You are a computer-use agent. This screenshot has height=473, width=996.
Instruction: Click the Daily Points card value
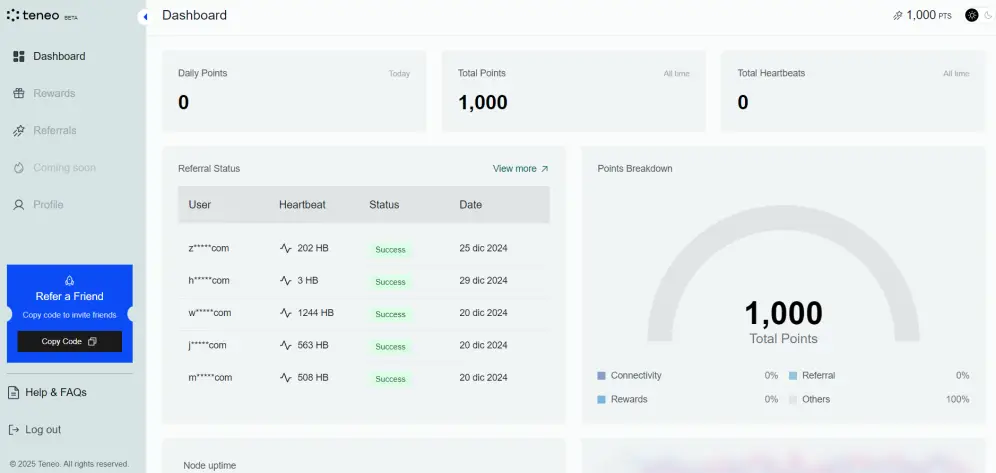184,102
